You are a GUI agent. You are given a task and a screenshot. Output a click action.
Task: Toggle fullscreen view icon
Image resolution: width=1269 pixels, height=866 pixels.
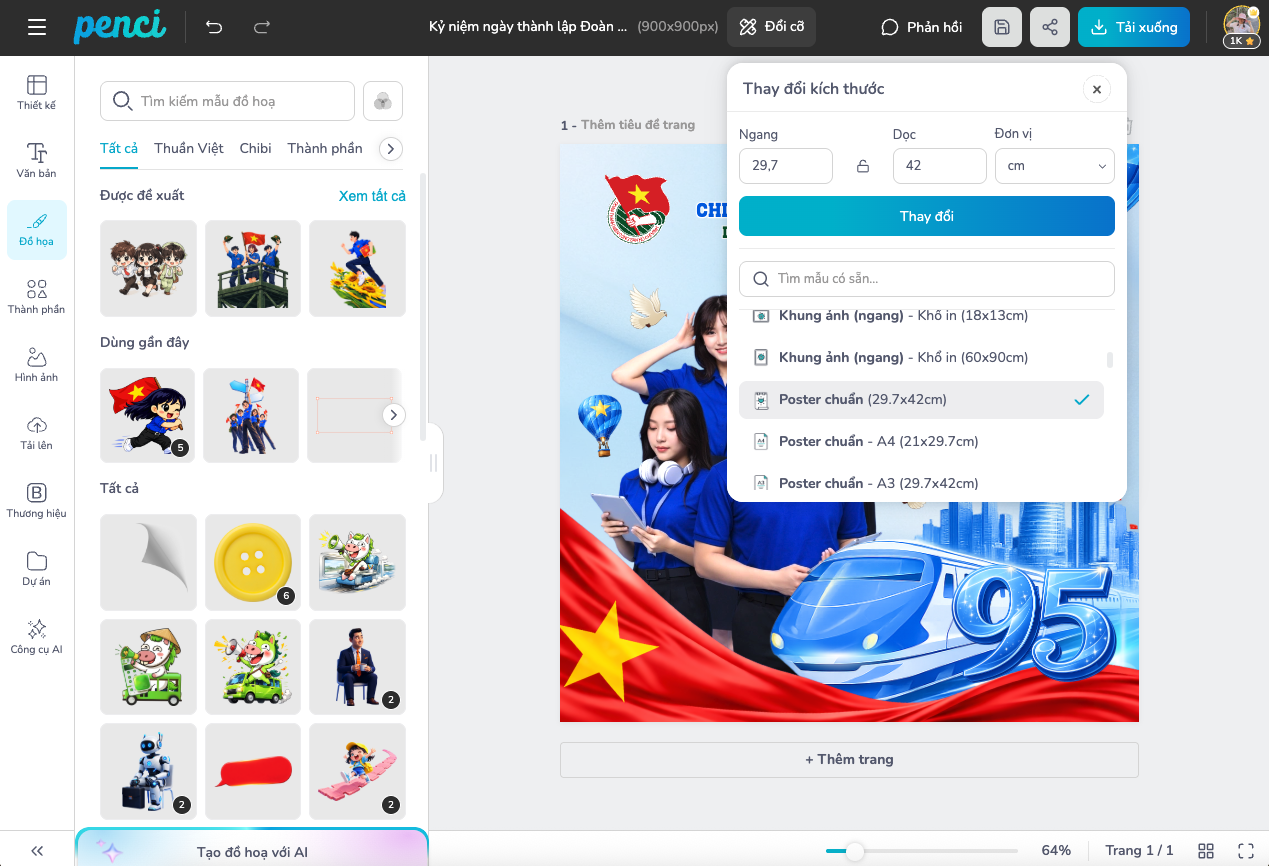pyautogui.click(x=1246, y=850)
